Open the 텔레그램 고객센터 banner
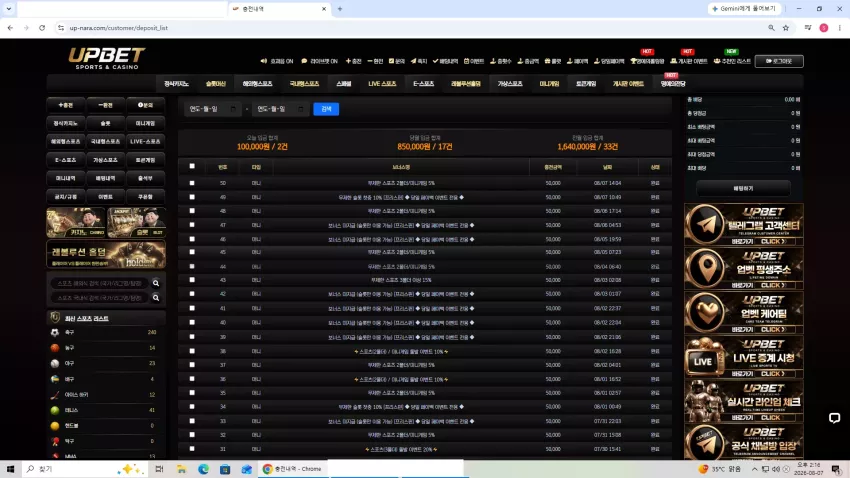Image resolution: width=850 pixels, height=478 pixels. 744,224
